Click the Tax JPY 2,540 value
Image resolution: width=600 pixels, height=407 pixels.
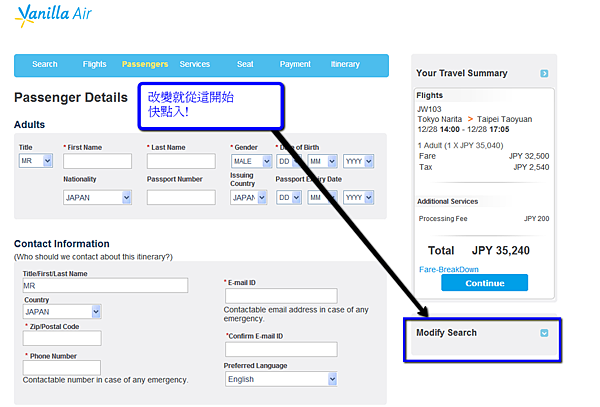(531, 167)
